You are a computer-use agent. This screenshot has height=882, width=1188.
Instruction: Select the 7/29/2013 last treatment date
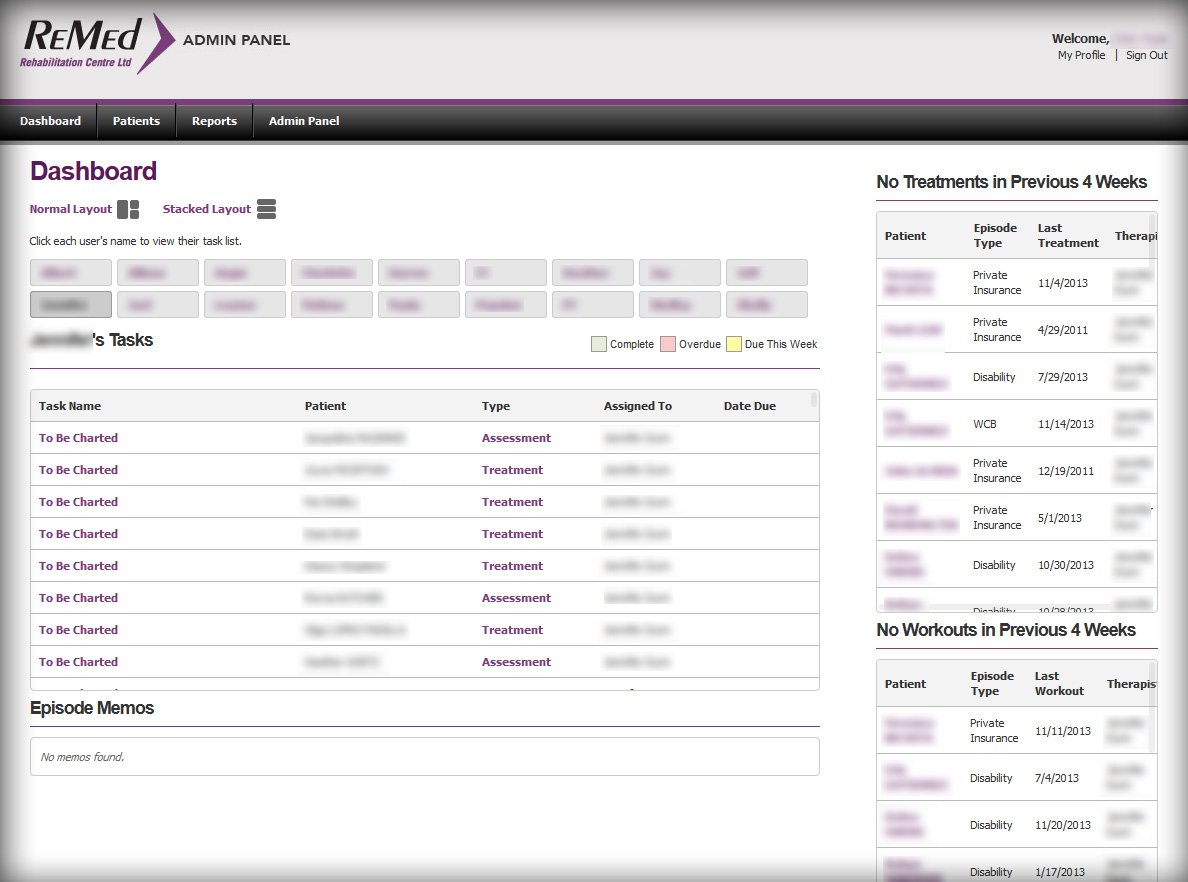click(x=1062, y=377)
